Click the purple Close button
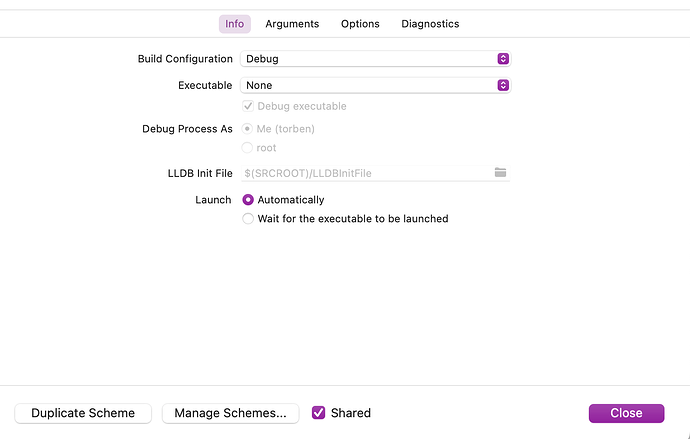 point(626,413)
